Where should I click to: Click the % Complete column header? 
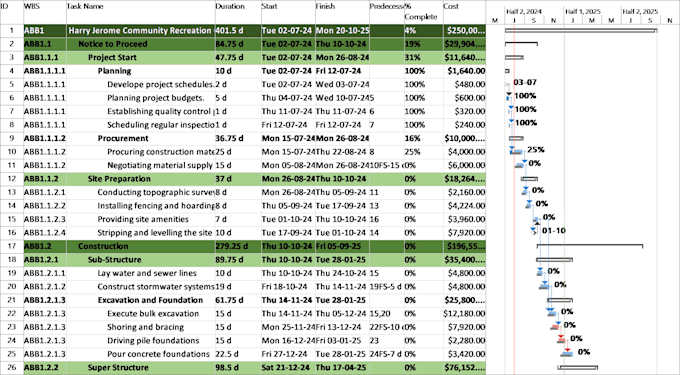(x=424, y=12)
